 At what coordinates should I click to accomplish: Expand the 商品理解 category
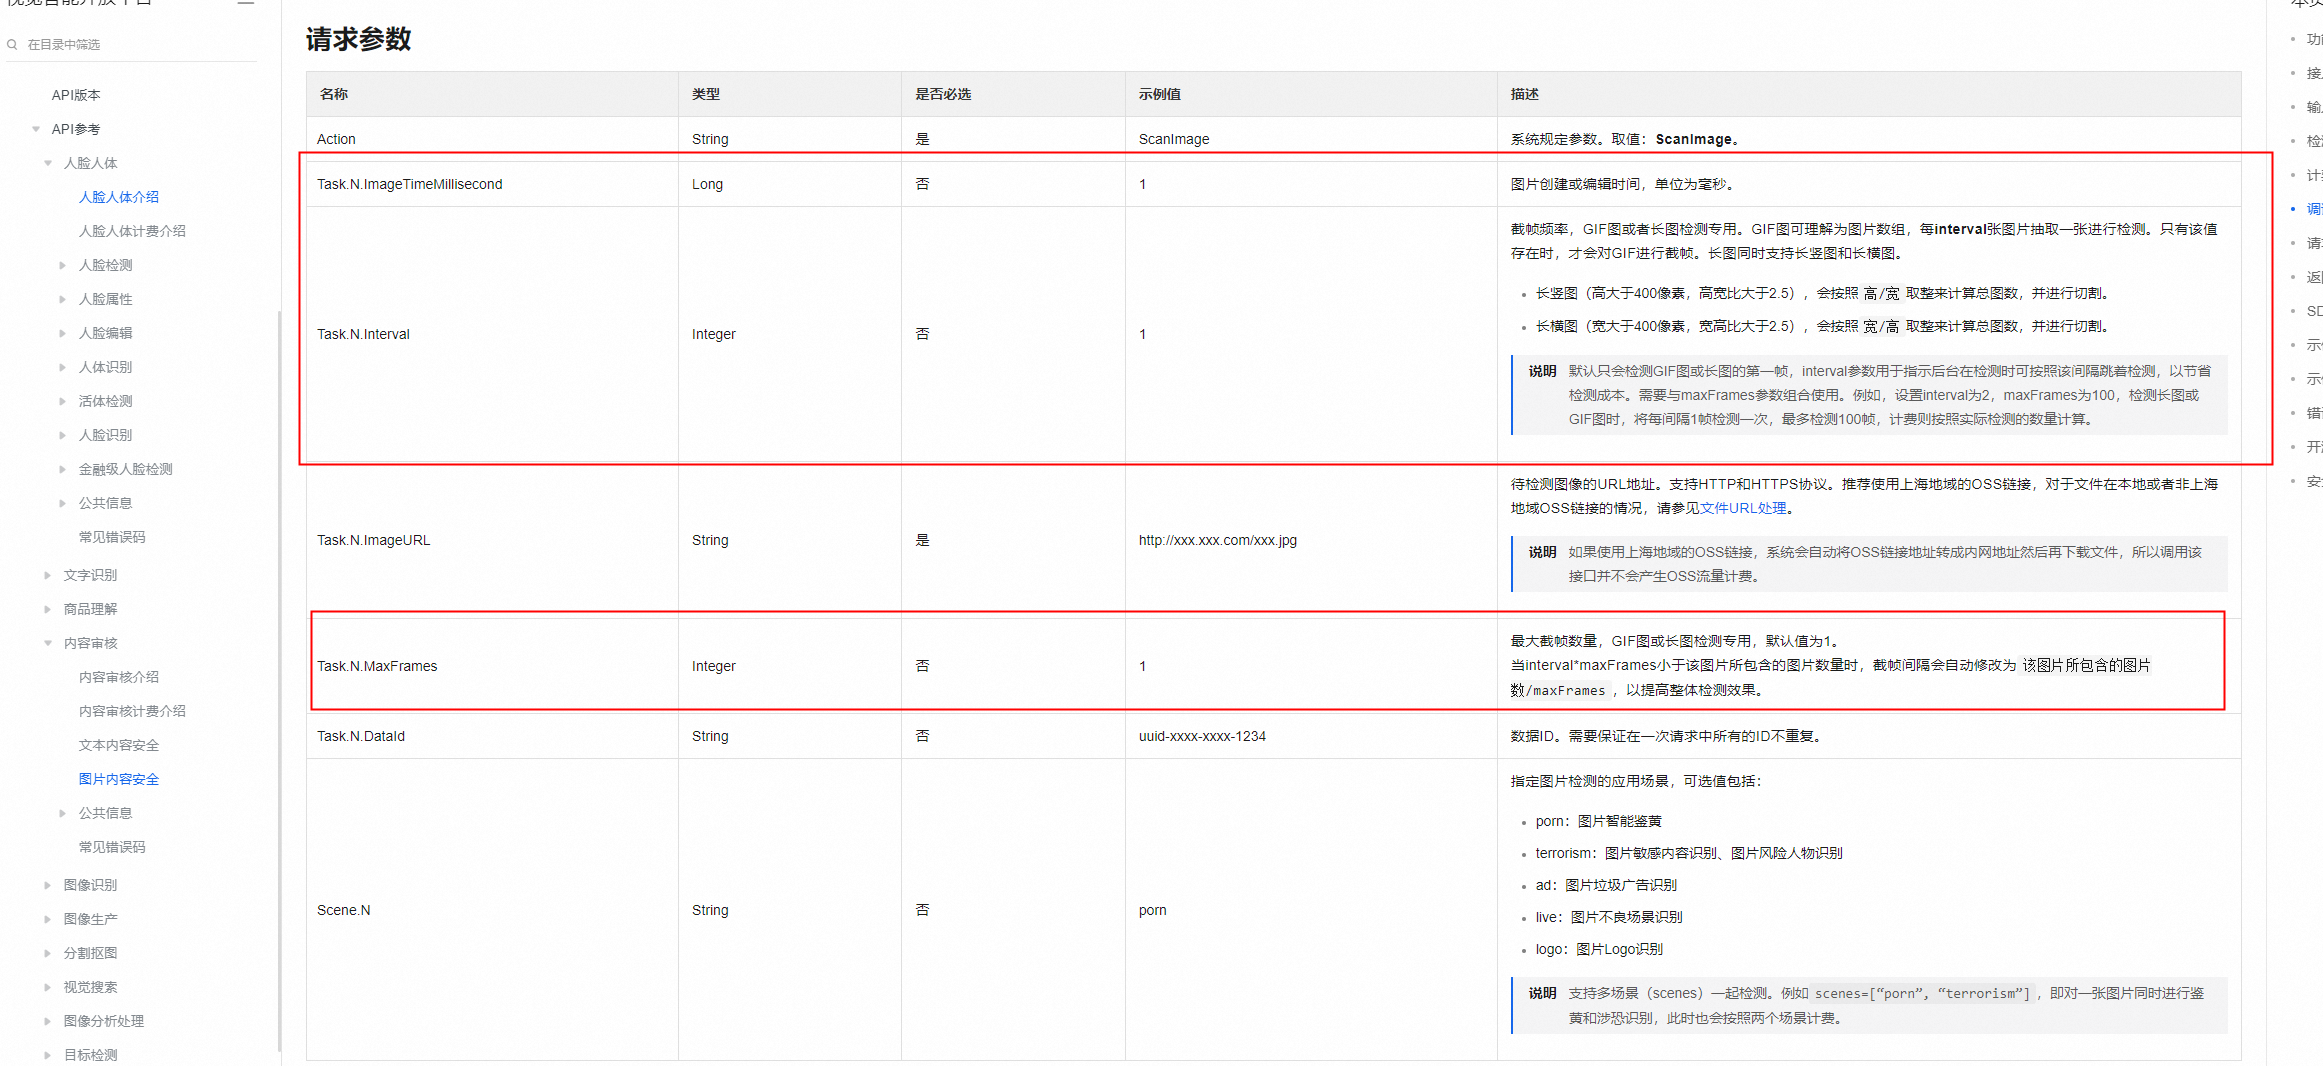[47, 609]
